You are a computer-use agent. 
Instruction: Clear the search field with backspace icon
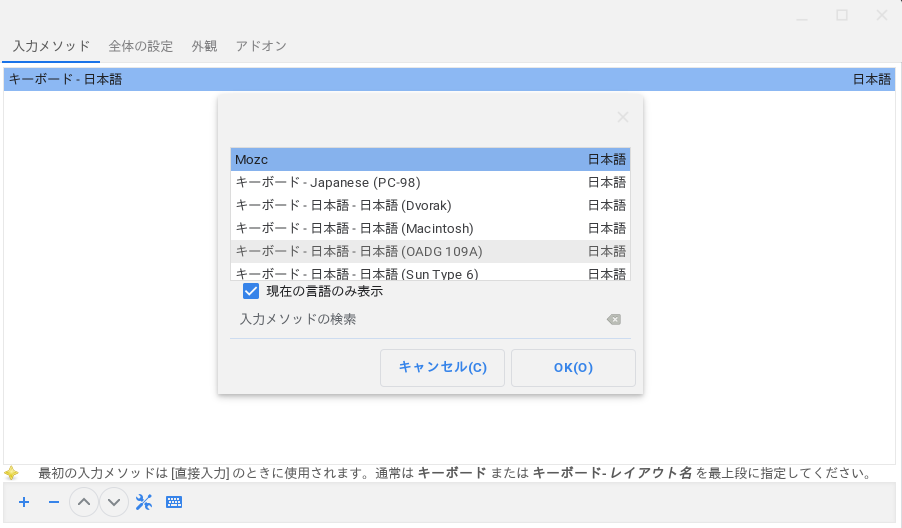point(614,319)
